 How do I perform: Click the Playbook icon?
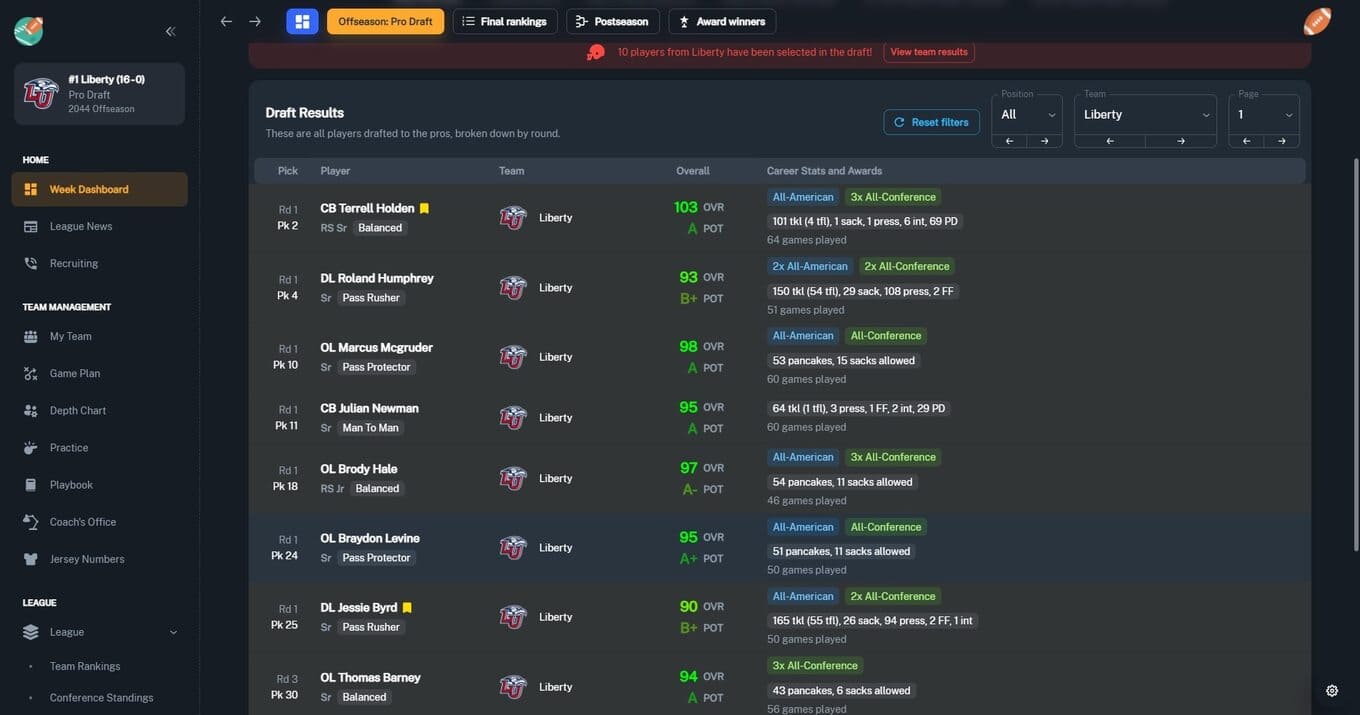[x=31, y=484]
